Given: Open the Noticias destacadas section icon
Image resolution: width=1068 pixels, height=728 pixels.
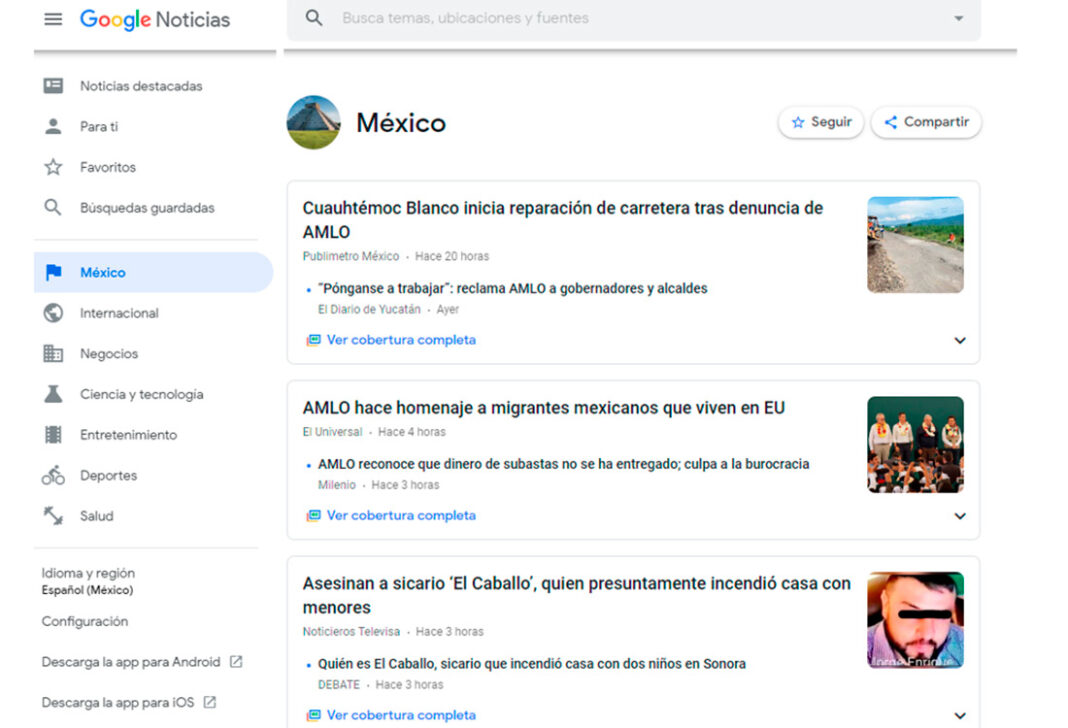Looking at the screenshot, I should click(x=53, y=85).
